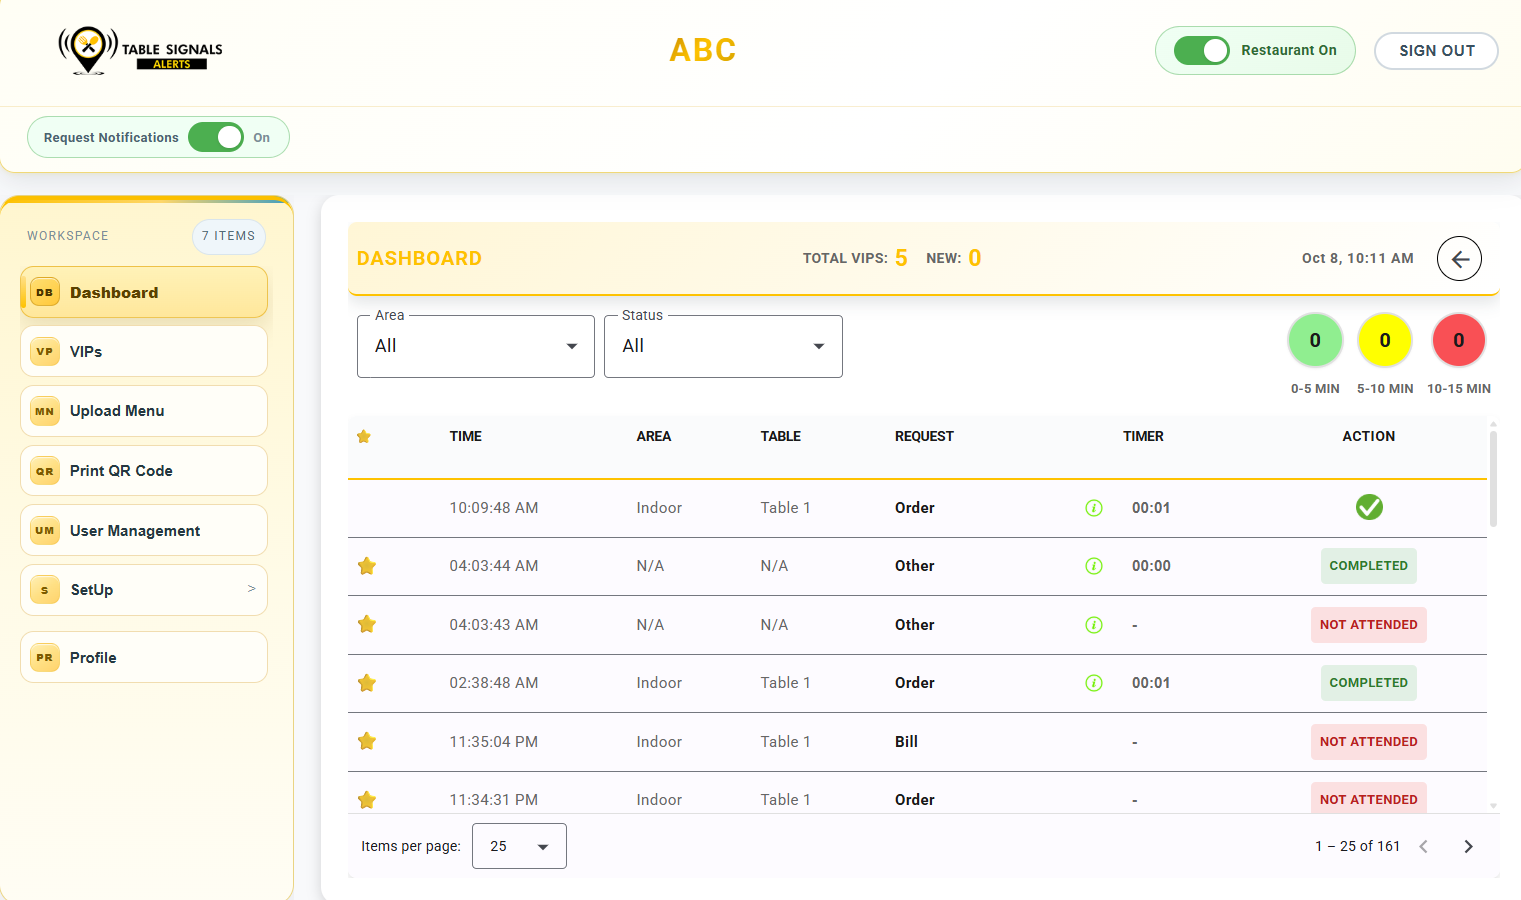Click COMPLETED badge for 04:03:44 AM request
Viewport: 1521px width, 900px height.
click(1368, 566)
